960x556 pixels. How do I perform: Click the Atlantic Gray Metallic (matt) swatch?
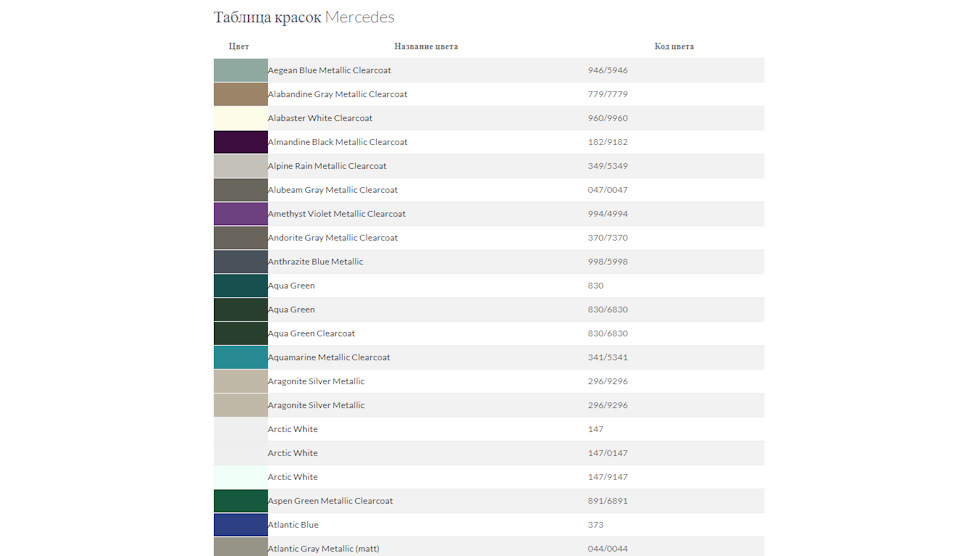(x=241, y=547)
